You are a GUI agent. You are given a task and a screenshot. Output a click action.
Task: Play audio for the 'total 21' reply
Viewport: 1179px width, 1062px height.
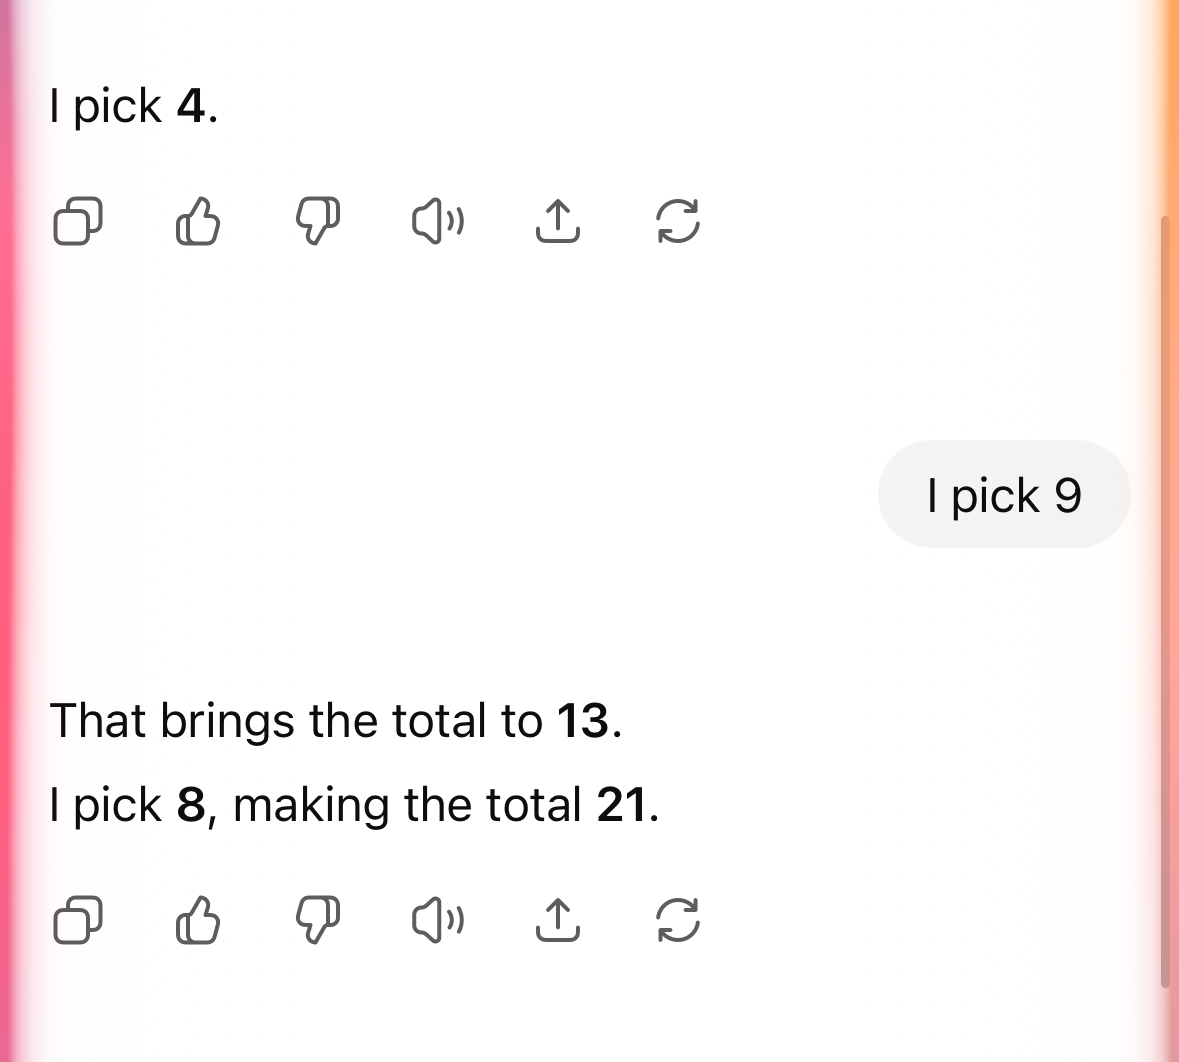point(438,919)
